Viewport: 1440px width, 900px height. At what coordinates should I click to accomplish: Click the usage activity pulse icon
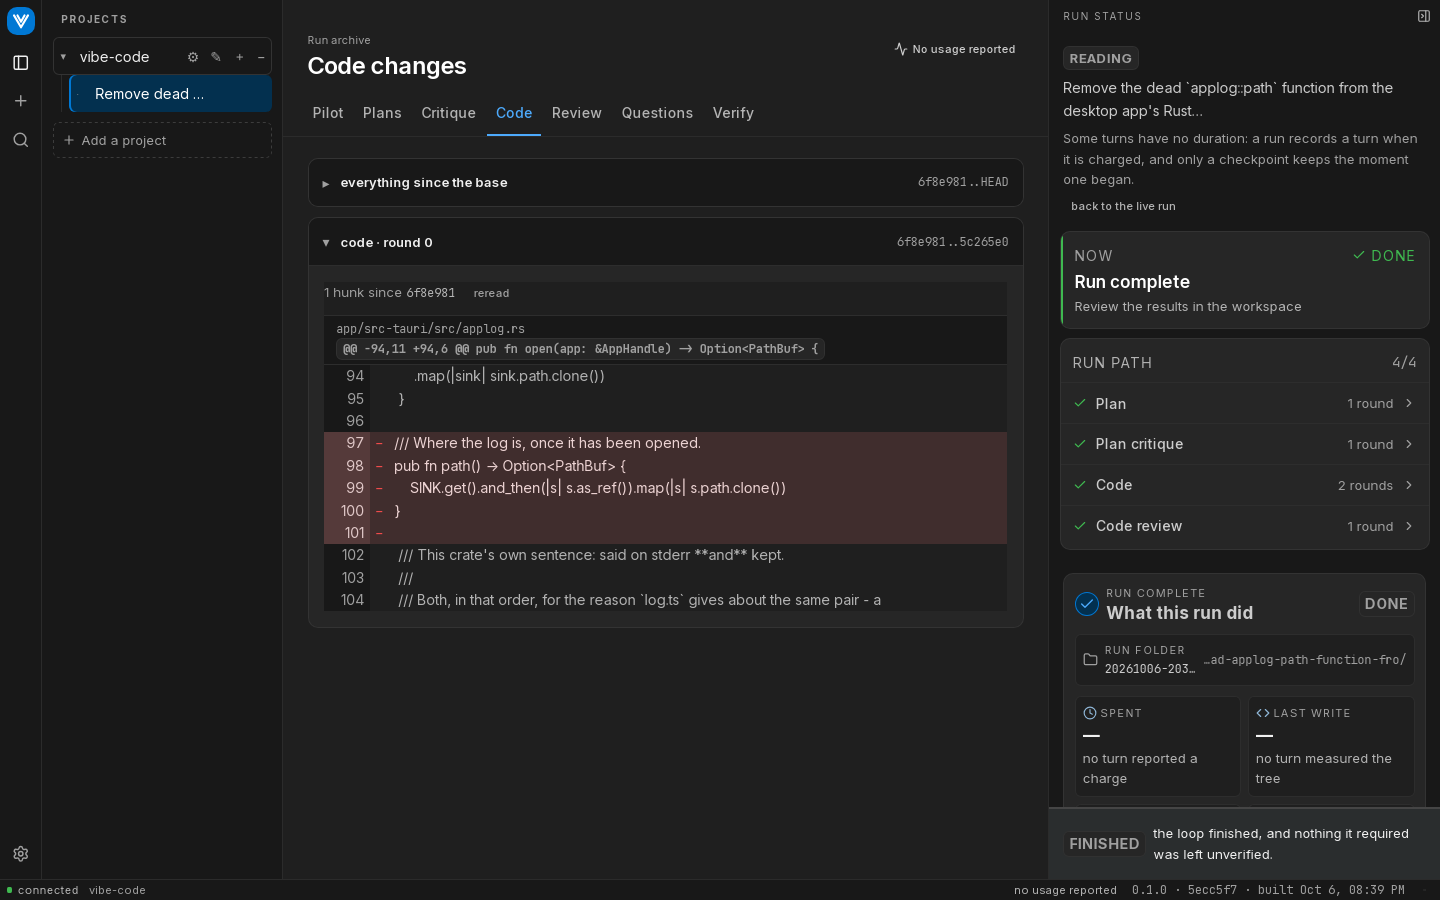click(901, 49)
